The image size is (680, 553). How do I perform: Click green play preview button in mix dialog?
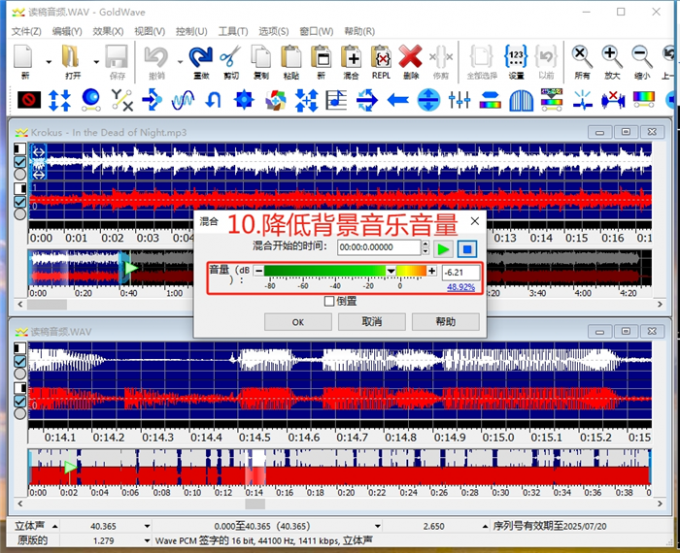click(x=443, y=249)
